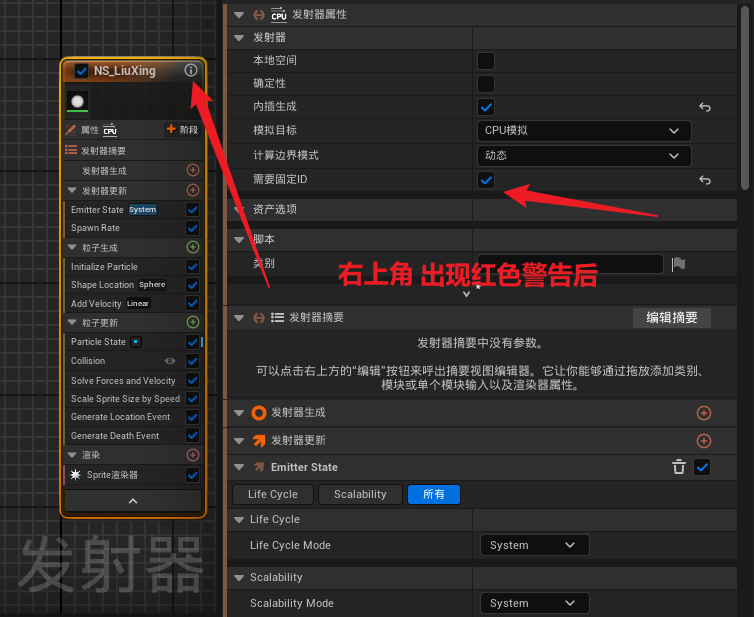Disable Sprite渲染器 checkbox
754x617 pixels.
[x=192, y=475]
